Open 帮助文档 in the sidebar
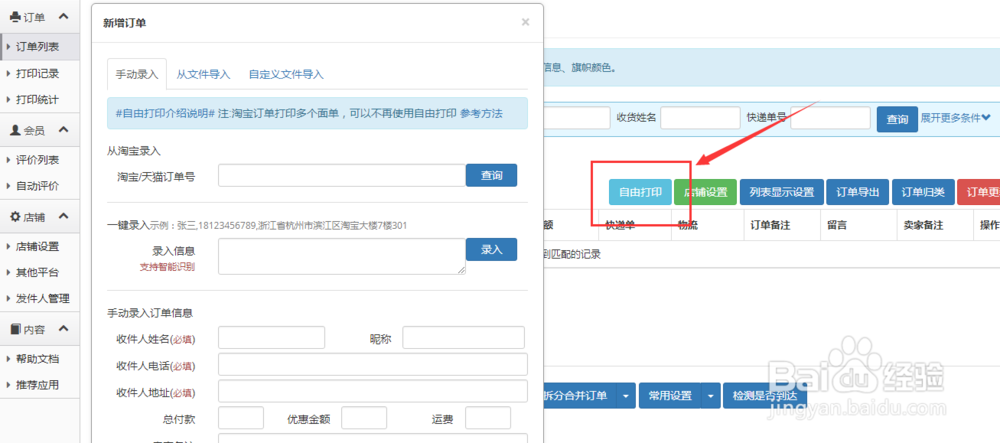The height and width of the screenshot is (443, 1000). [40, 359]
